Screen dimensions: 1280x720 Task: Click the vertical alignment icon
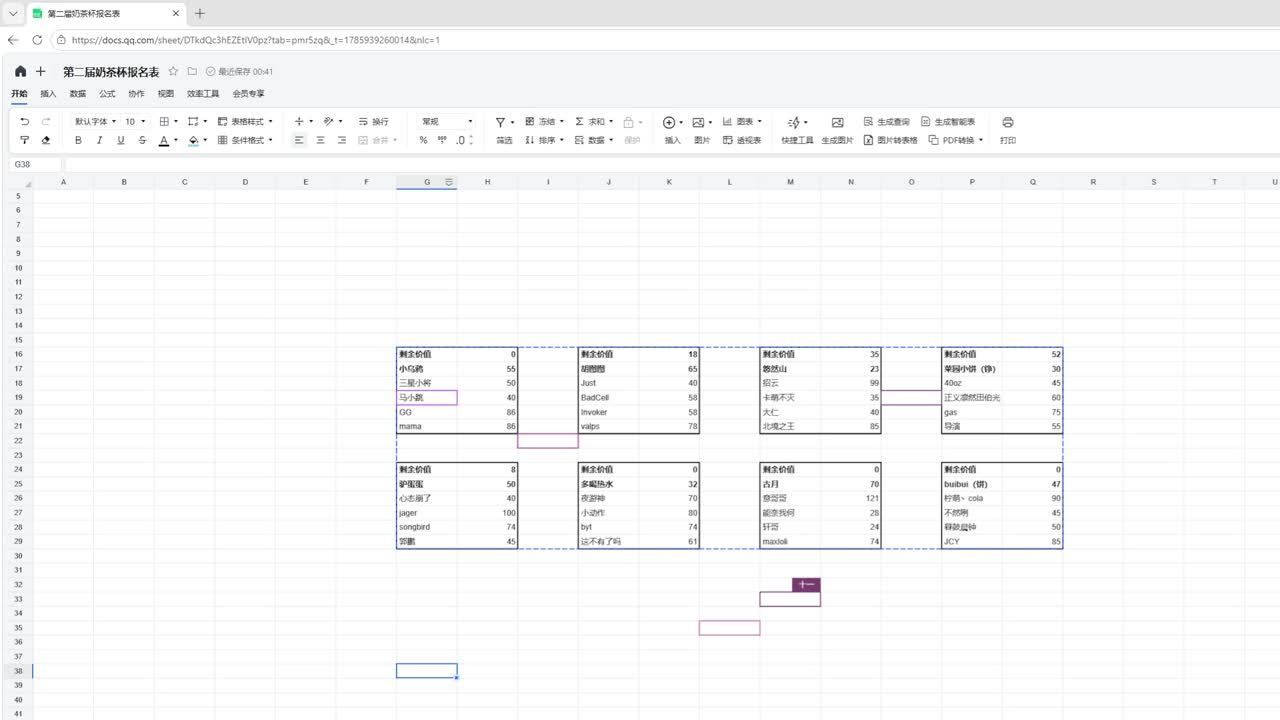[299, 122]
